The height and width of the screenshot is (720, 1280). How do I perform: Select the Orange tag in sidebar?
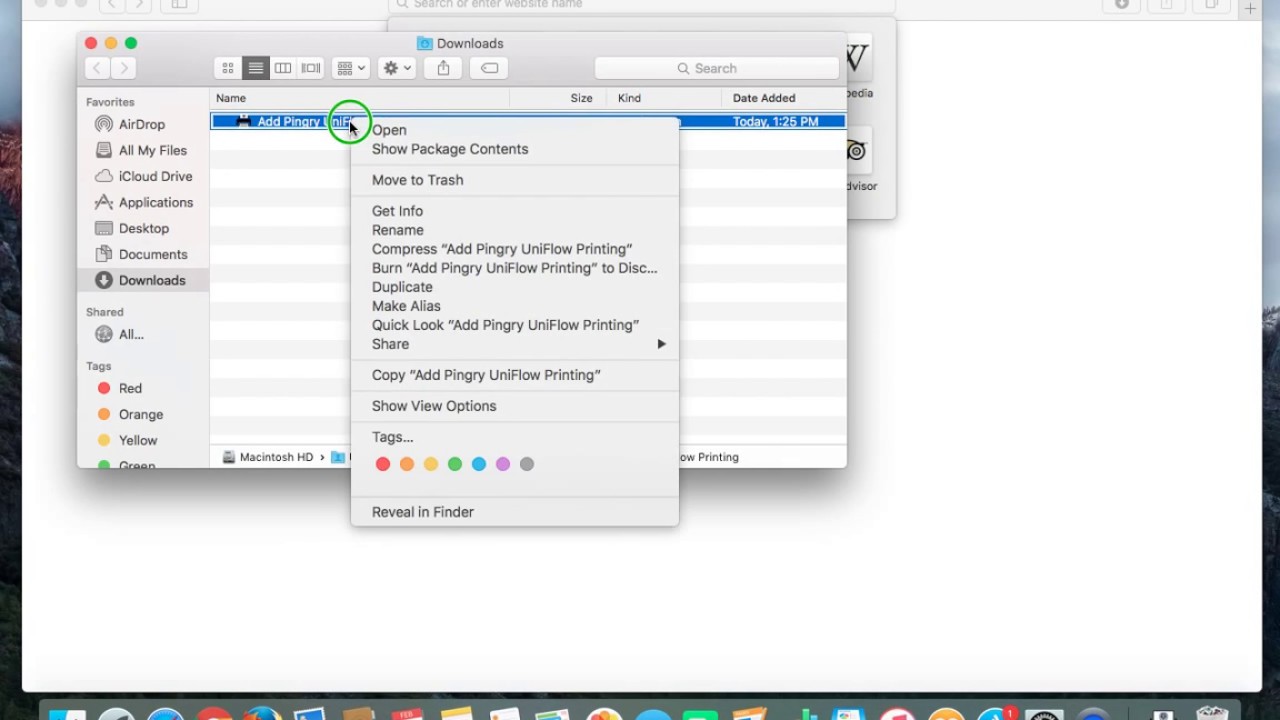click(x=140, y=414)
